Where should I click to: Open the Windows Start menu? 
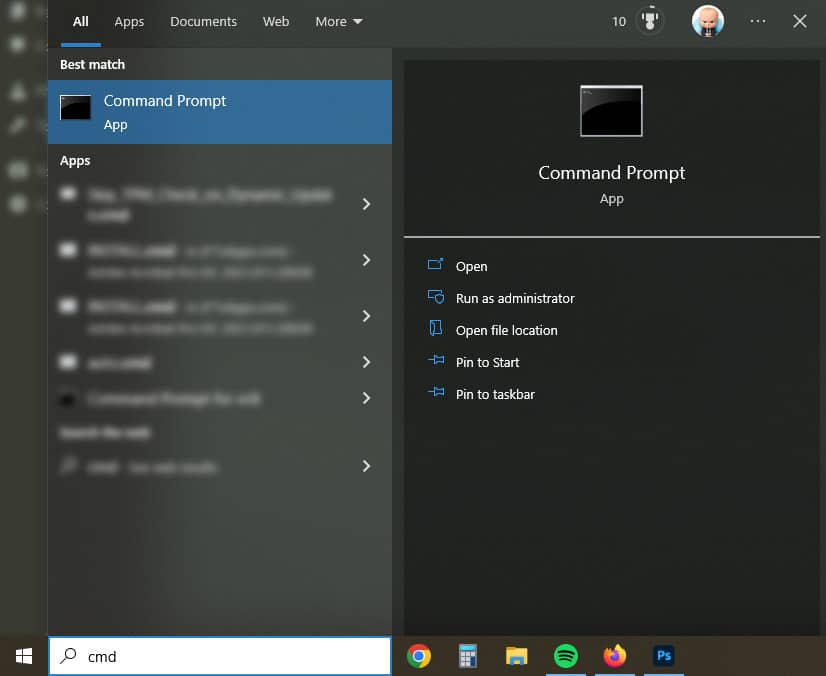pos(22,656)
